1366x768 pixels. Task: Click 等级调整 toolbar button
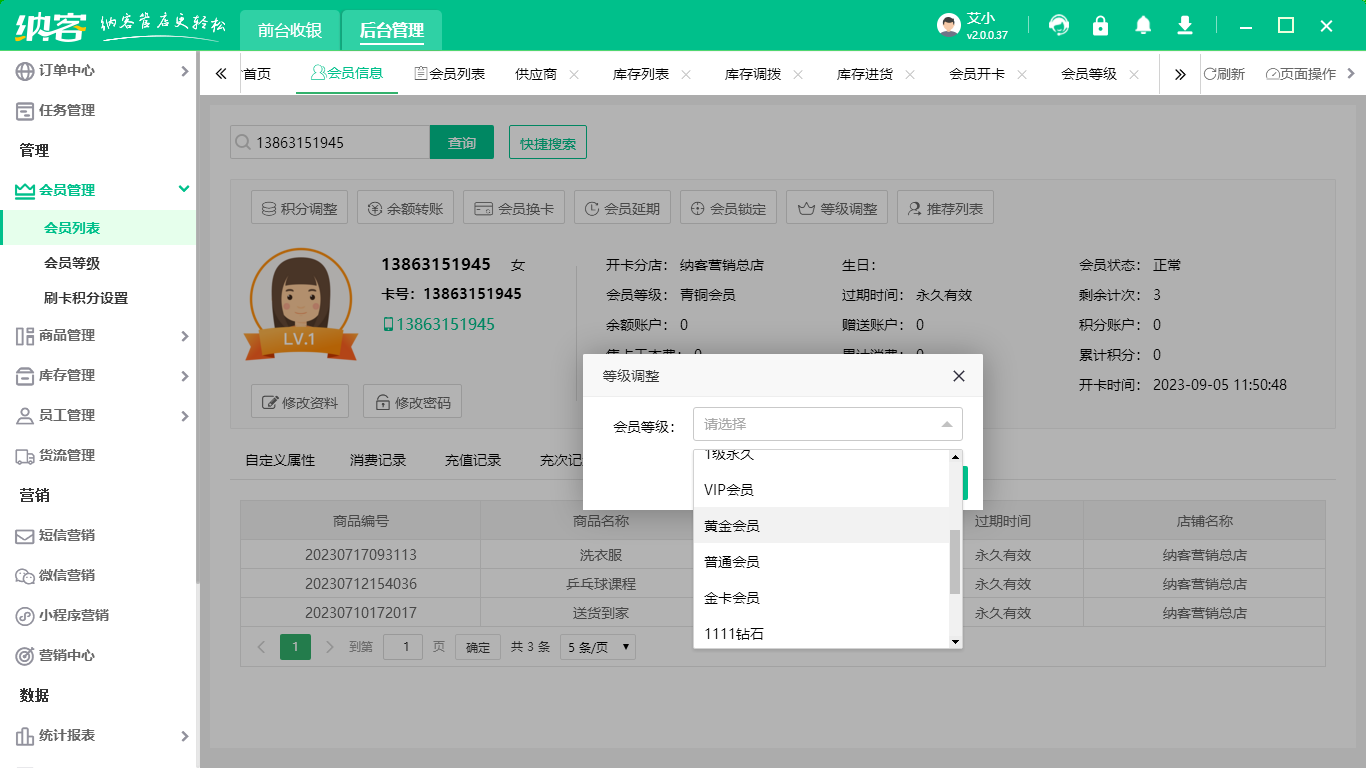[x=838, y=208]
